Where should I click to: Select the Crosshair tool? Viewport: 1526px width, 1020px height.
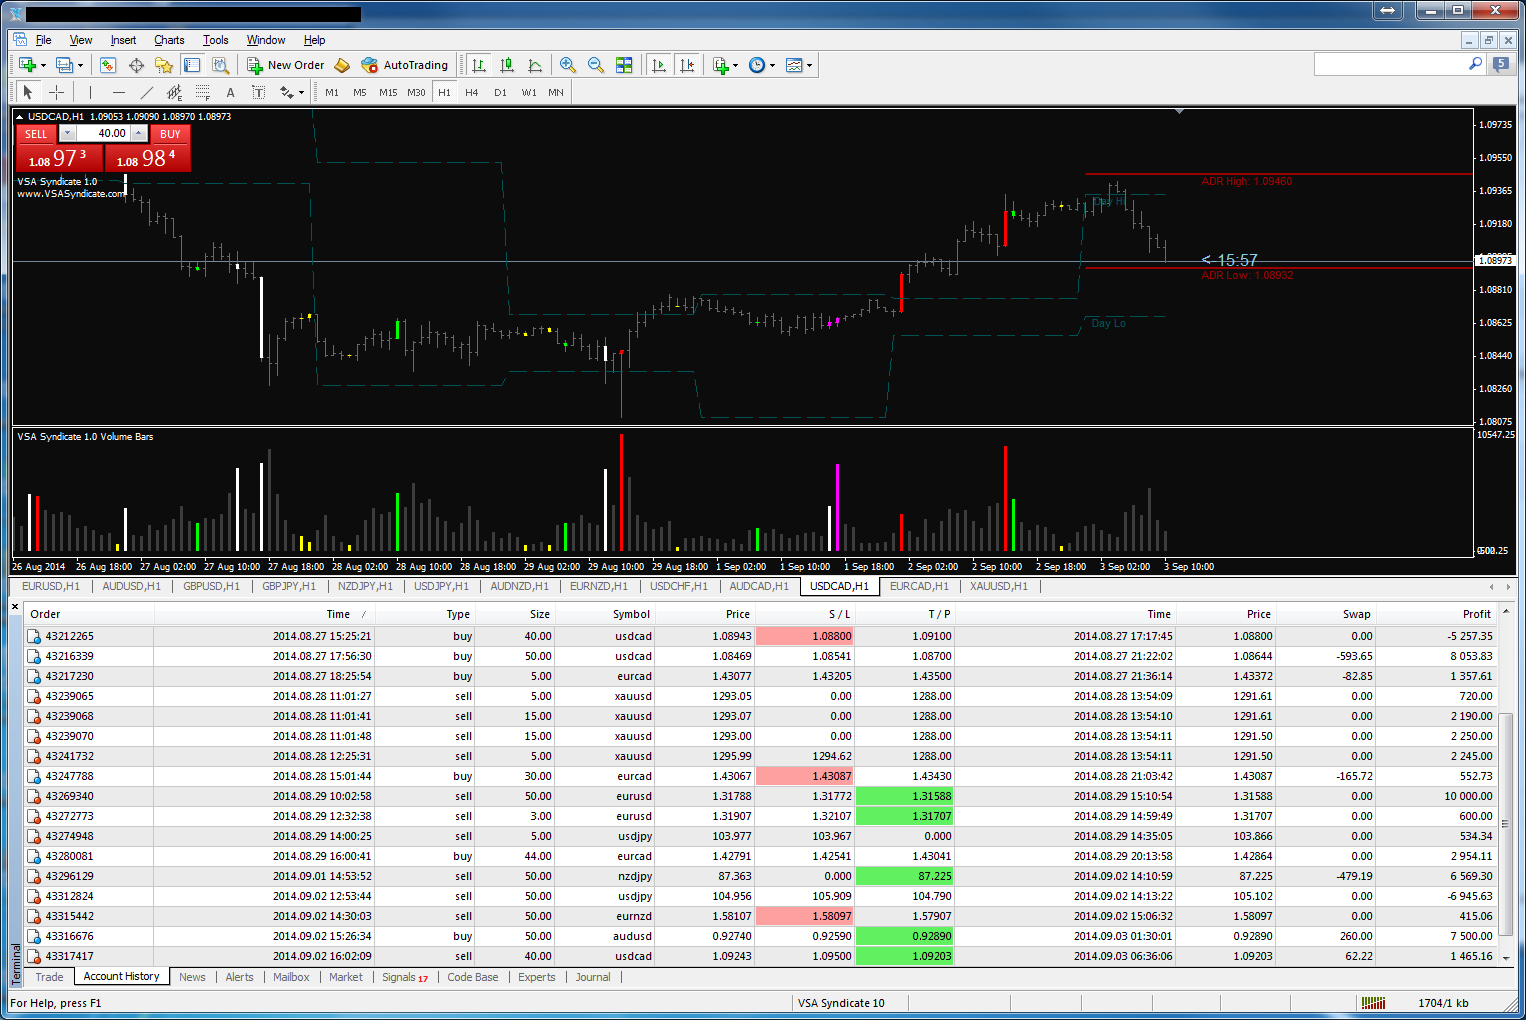(x=57, y=92)
